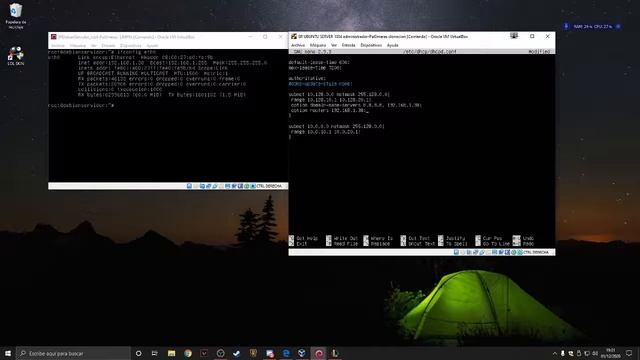Click the 'Justify' nano shortcut label

456,238
